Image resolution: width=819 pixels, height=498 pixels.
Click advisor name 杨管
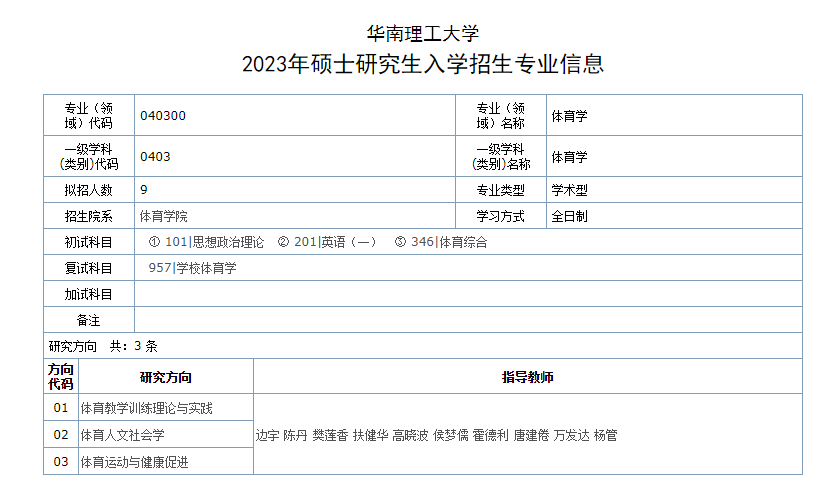pos(605,435)
